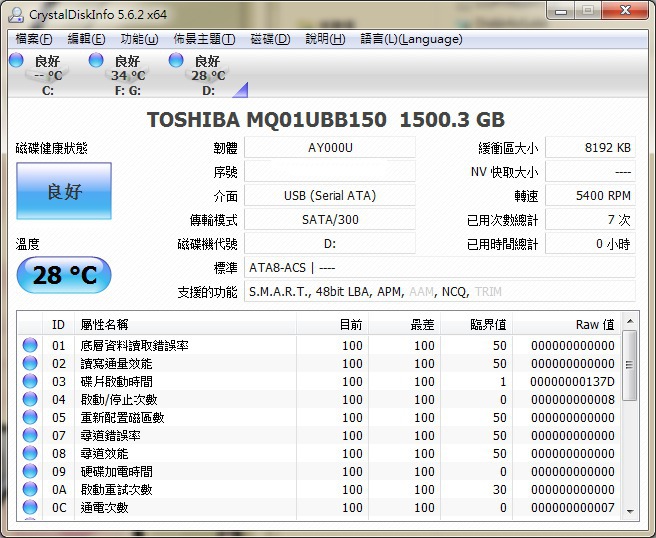Screen dimensions: 656x538
Task: Click the 目前 column header
Action: (333, 324)
